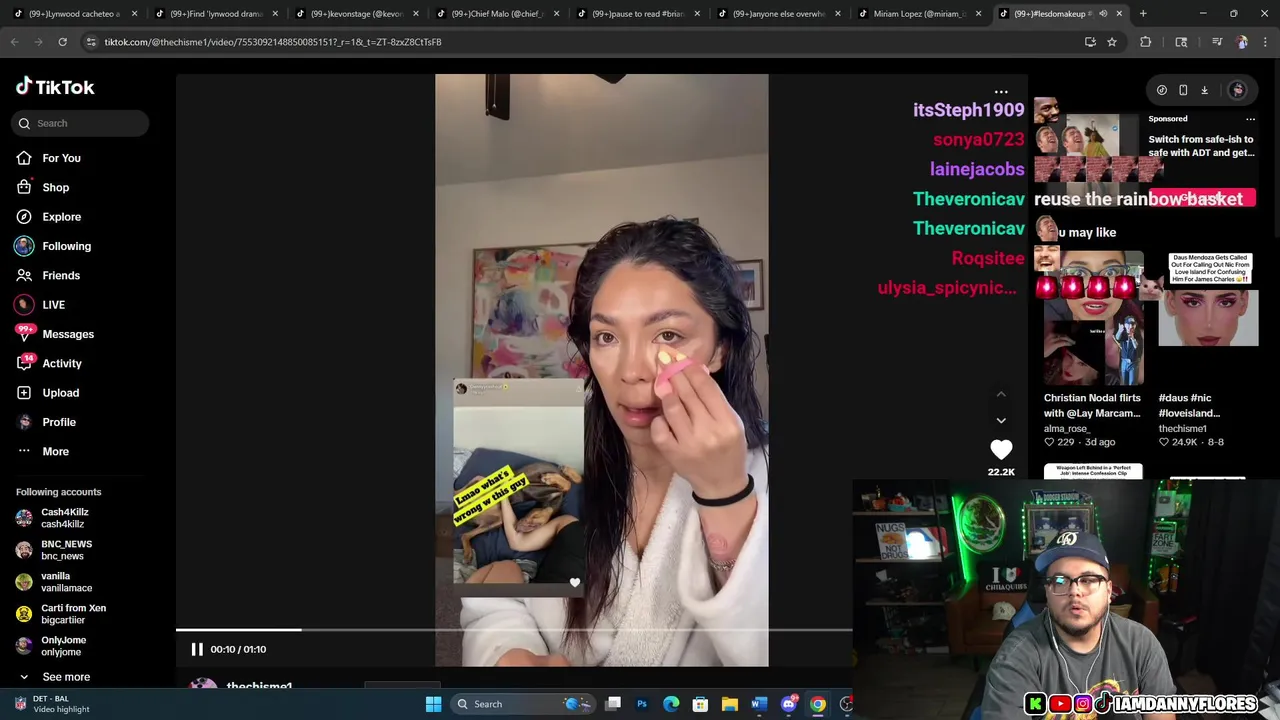Open Chrome's three-dot menu
1280x720 pixels.
point(1266,42)
